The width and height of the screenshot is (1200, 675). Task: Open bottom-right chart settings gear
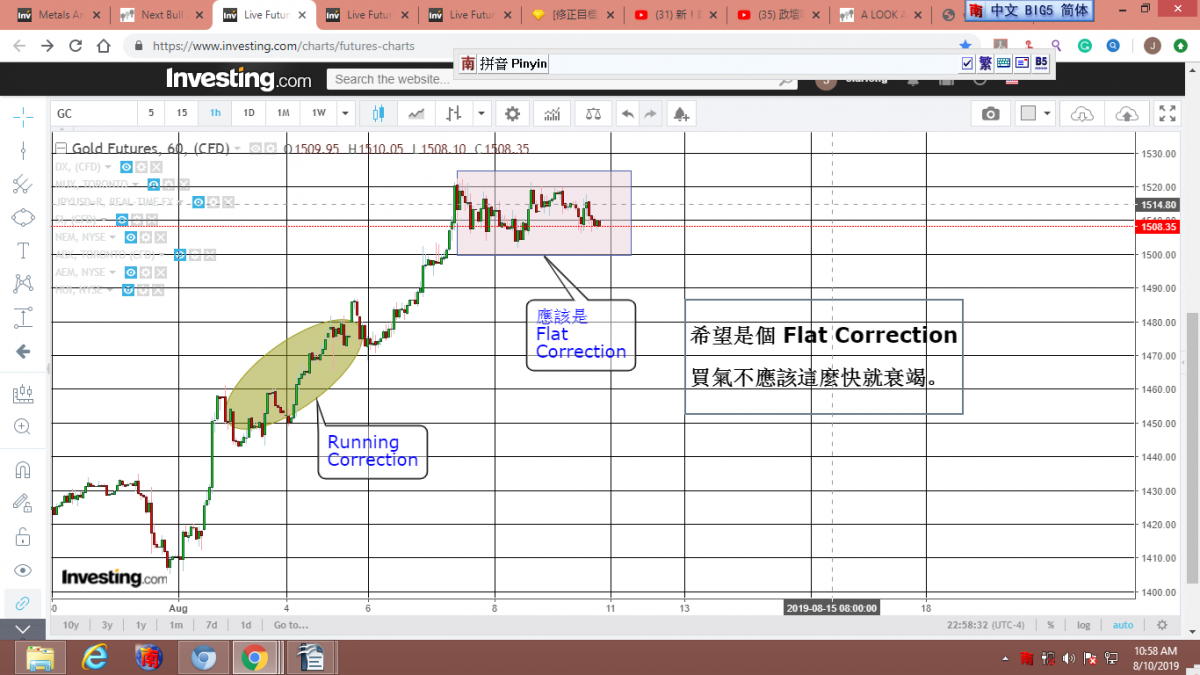click(x=1162, y=625)
